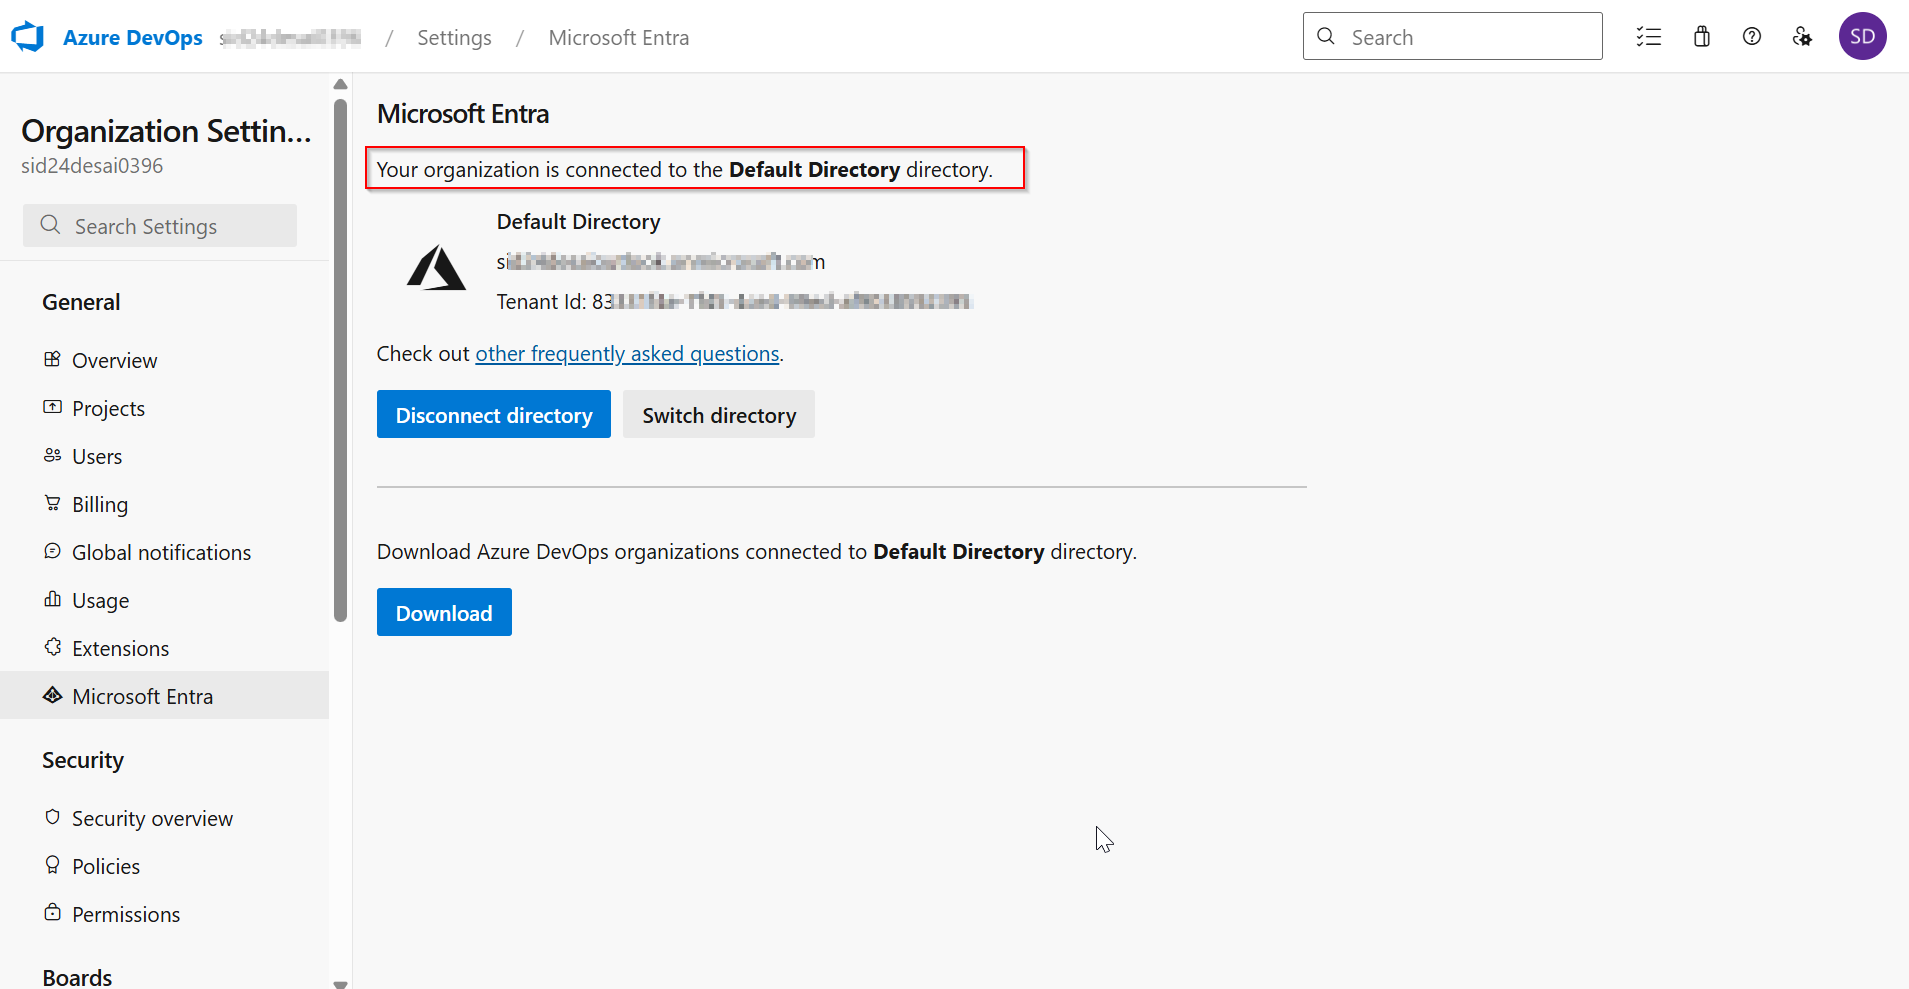The height and width of the screenshot is (989, 1909).
Task: Click the Tenant Id text
Action: (x=733, y=302)
